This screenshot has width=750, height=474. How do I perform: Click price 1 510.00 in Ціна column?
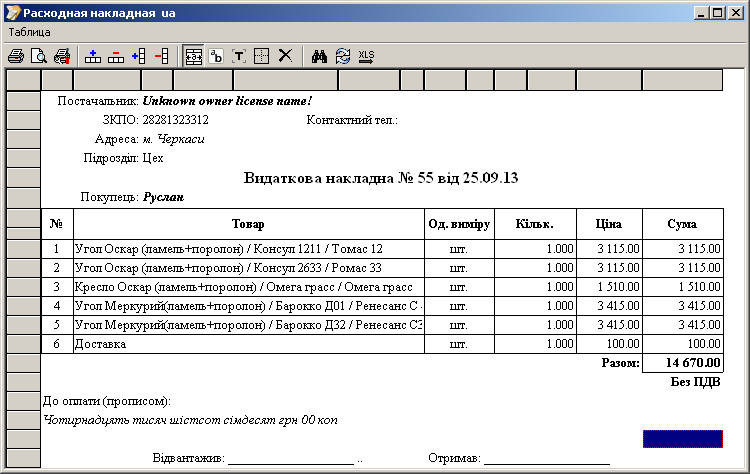pyautogui.click(x=609, y=287)
